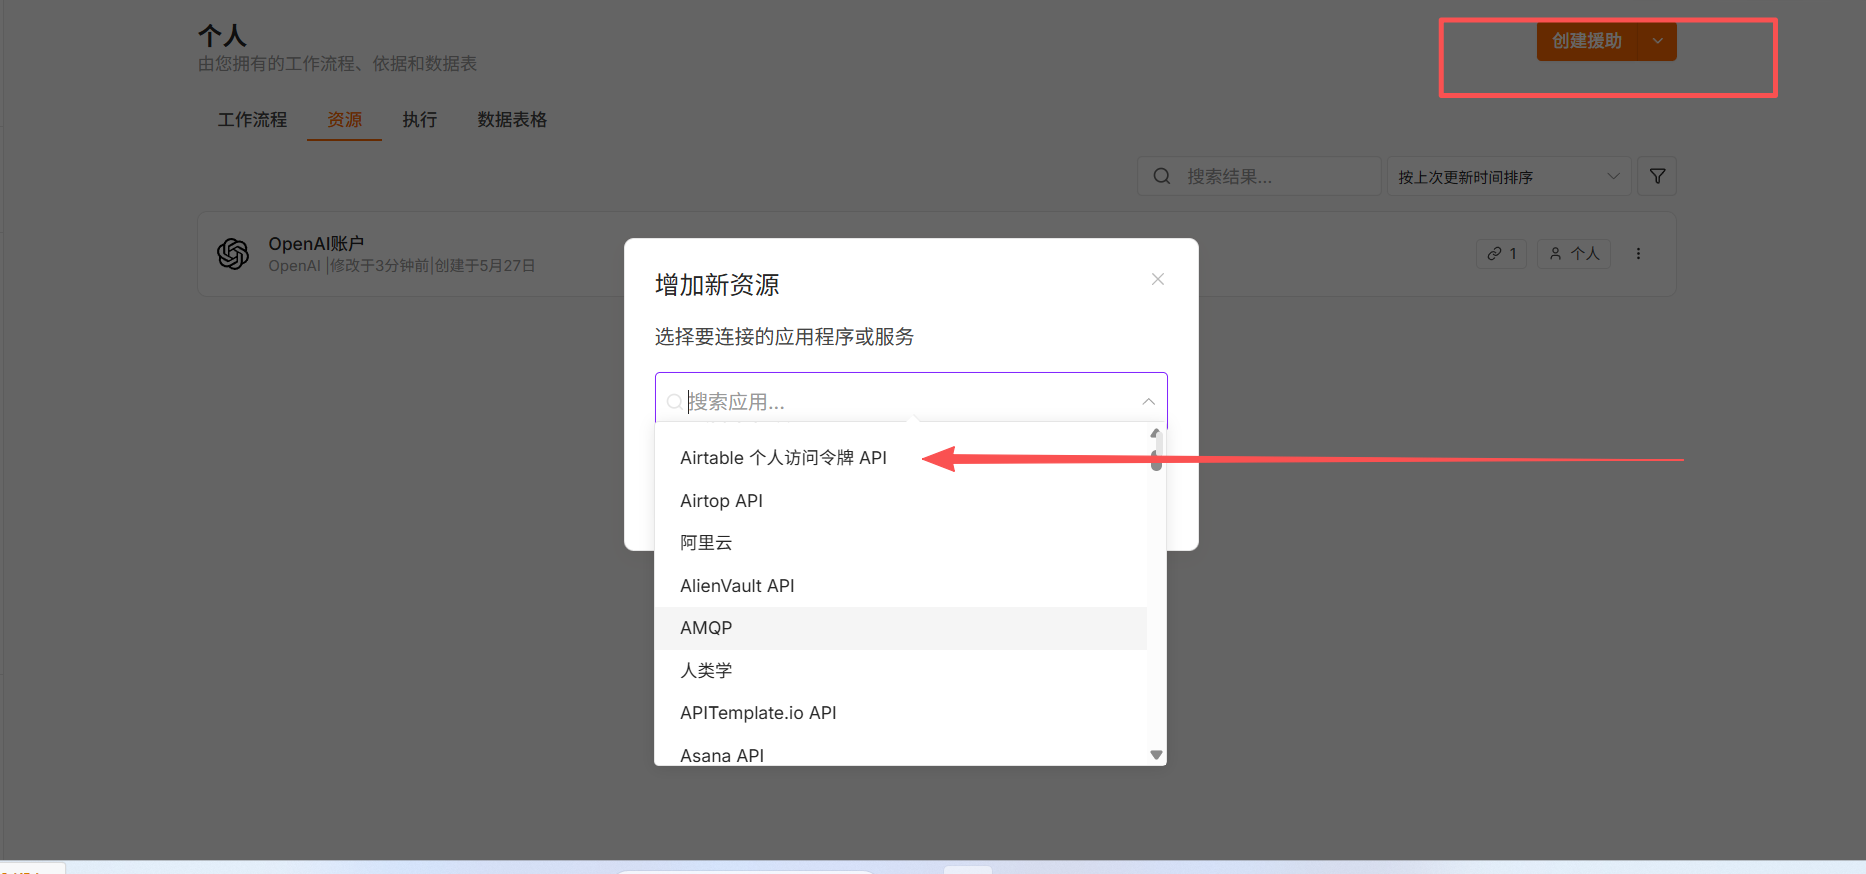Collapse the app search dropdown chevron
Screen dimensions: 1866x874
[x=1148, y=401]
